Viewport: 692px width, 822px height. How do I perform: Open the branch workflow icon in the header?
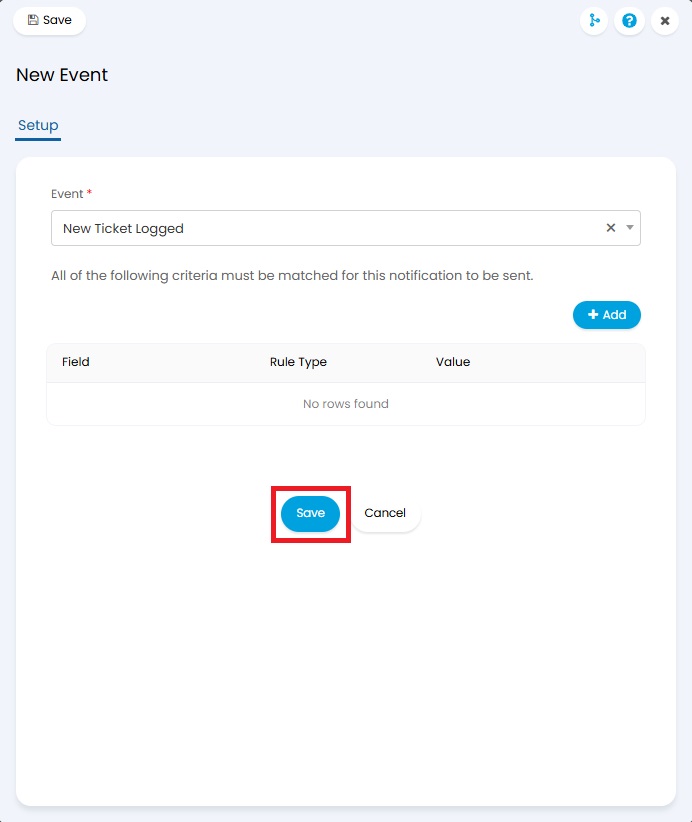pyautogui.click(x=594, y=20)
